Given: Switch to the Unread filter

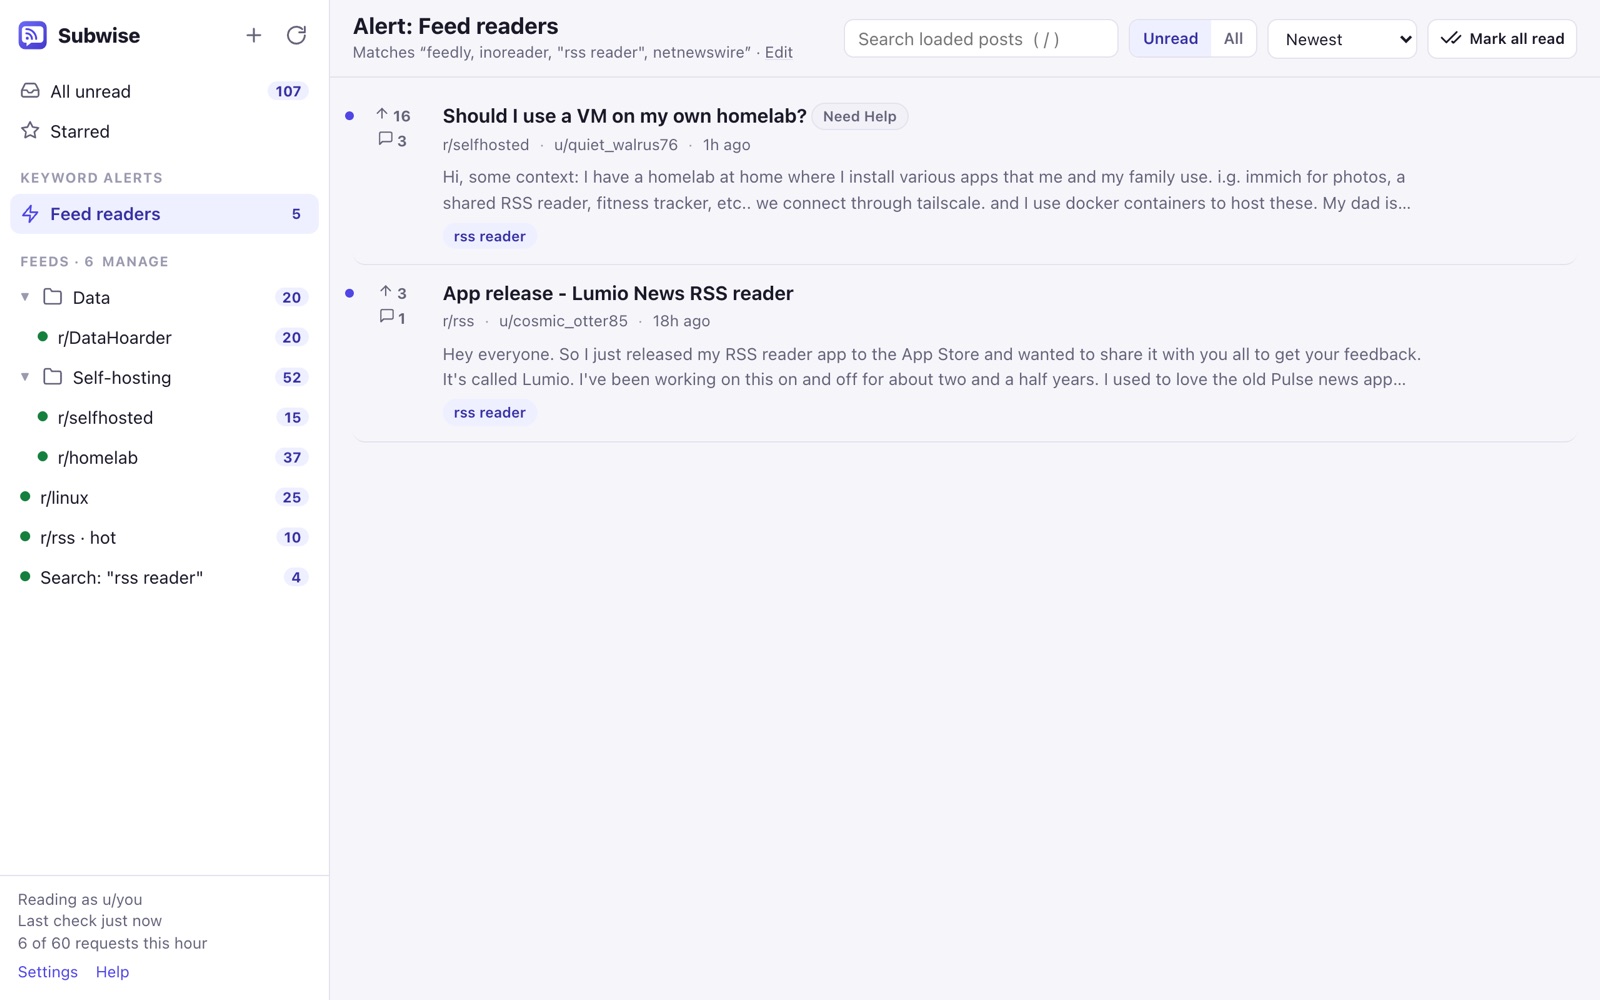Looking at the screenshot, I should click(1170, 39).
